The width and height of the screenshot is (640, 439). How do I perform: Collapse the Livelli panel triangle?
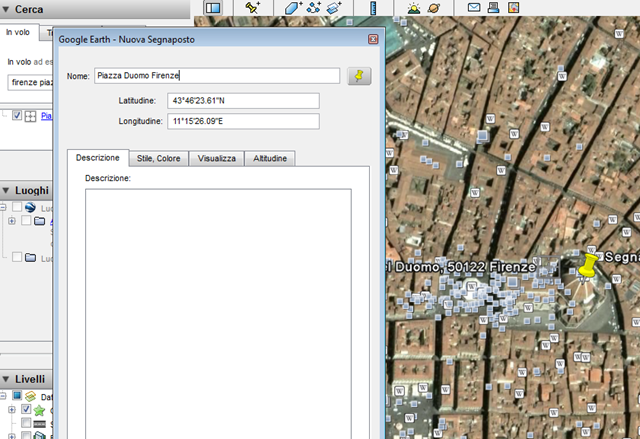point(6,379)
